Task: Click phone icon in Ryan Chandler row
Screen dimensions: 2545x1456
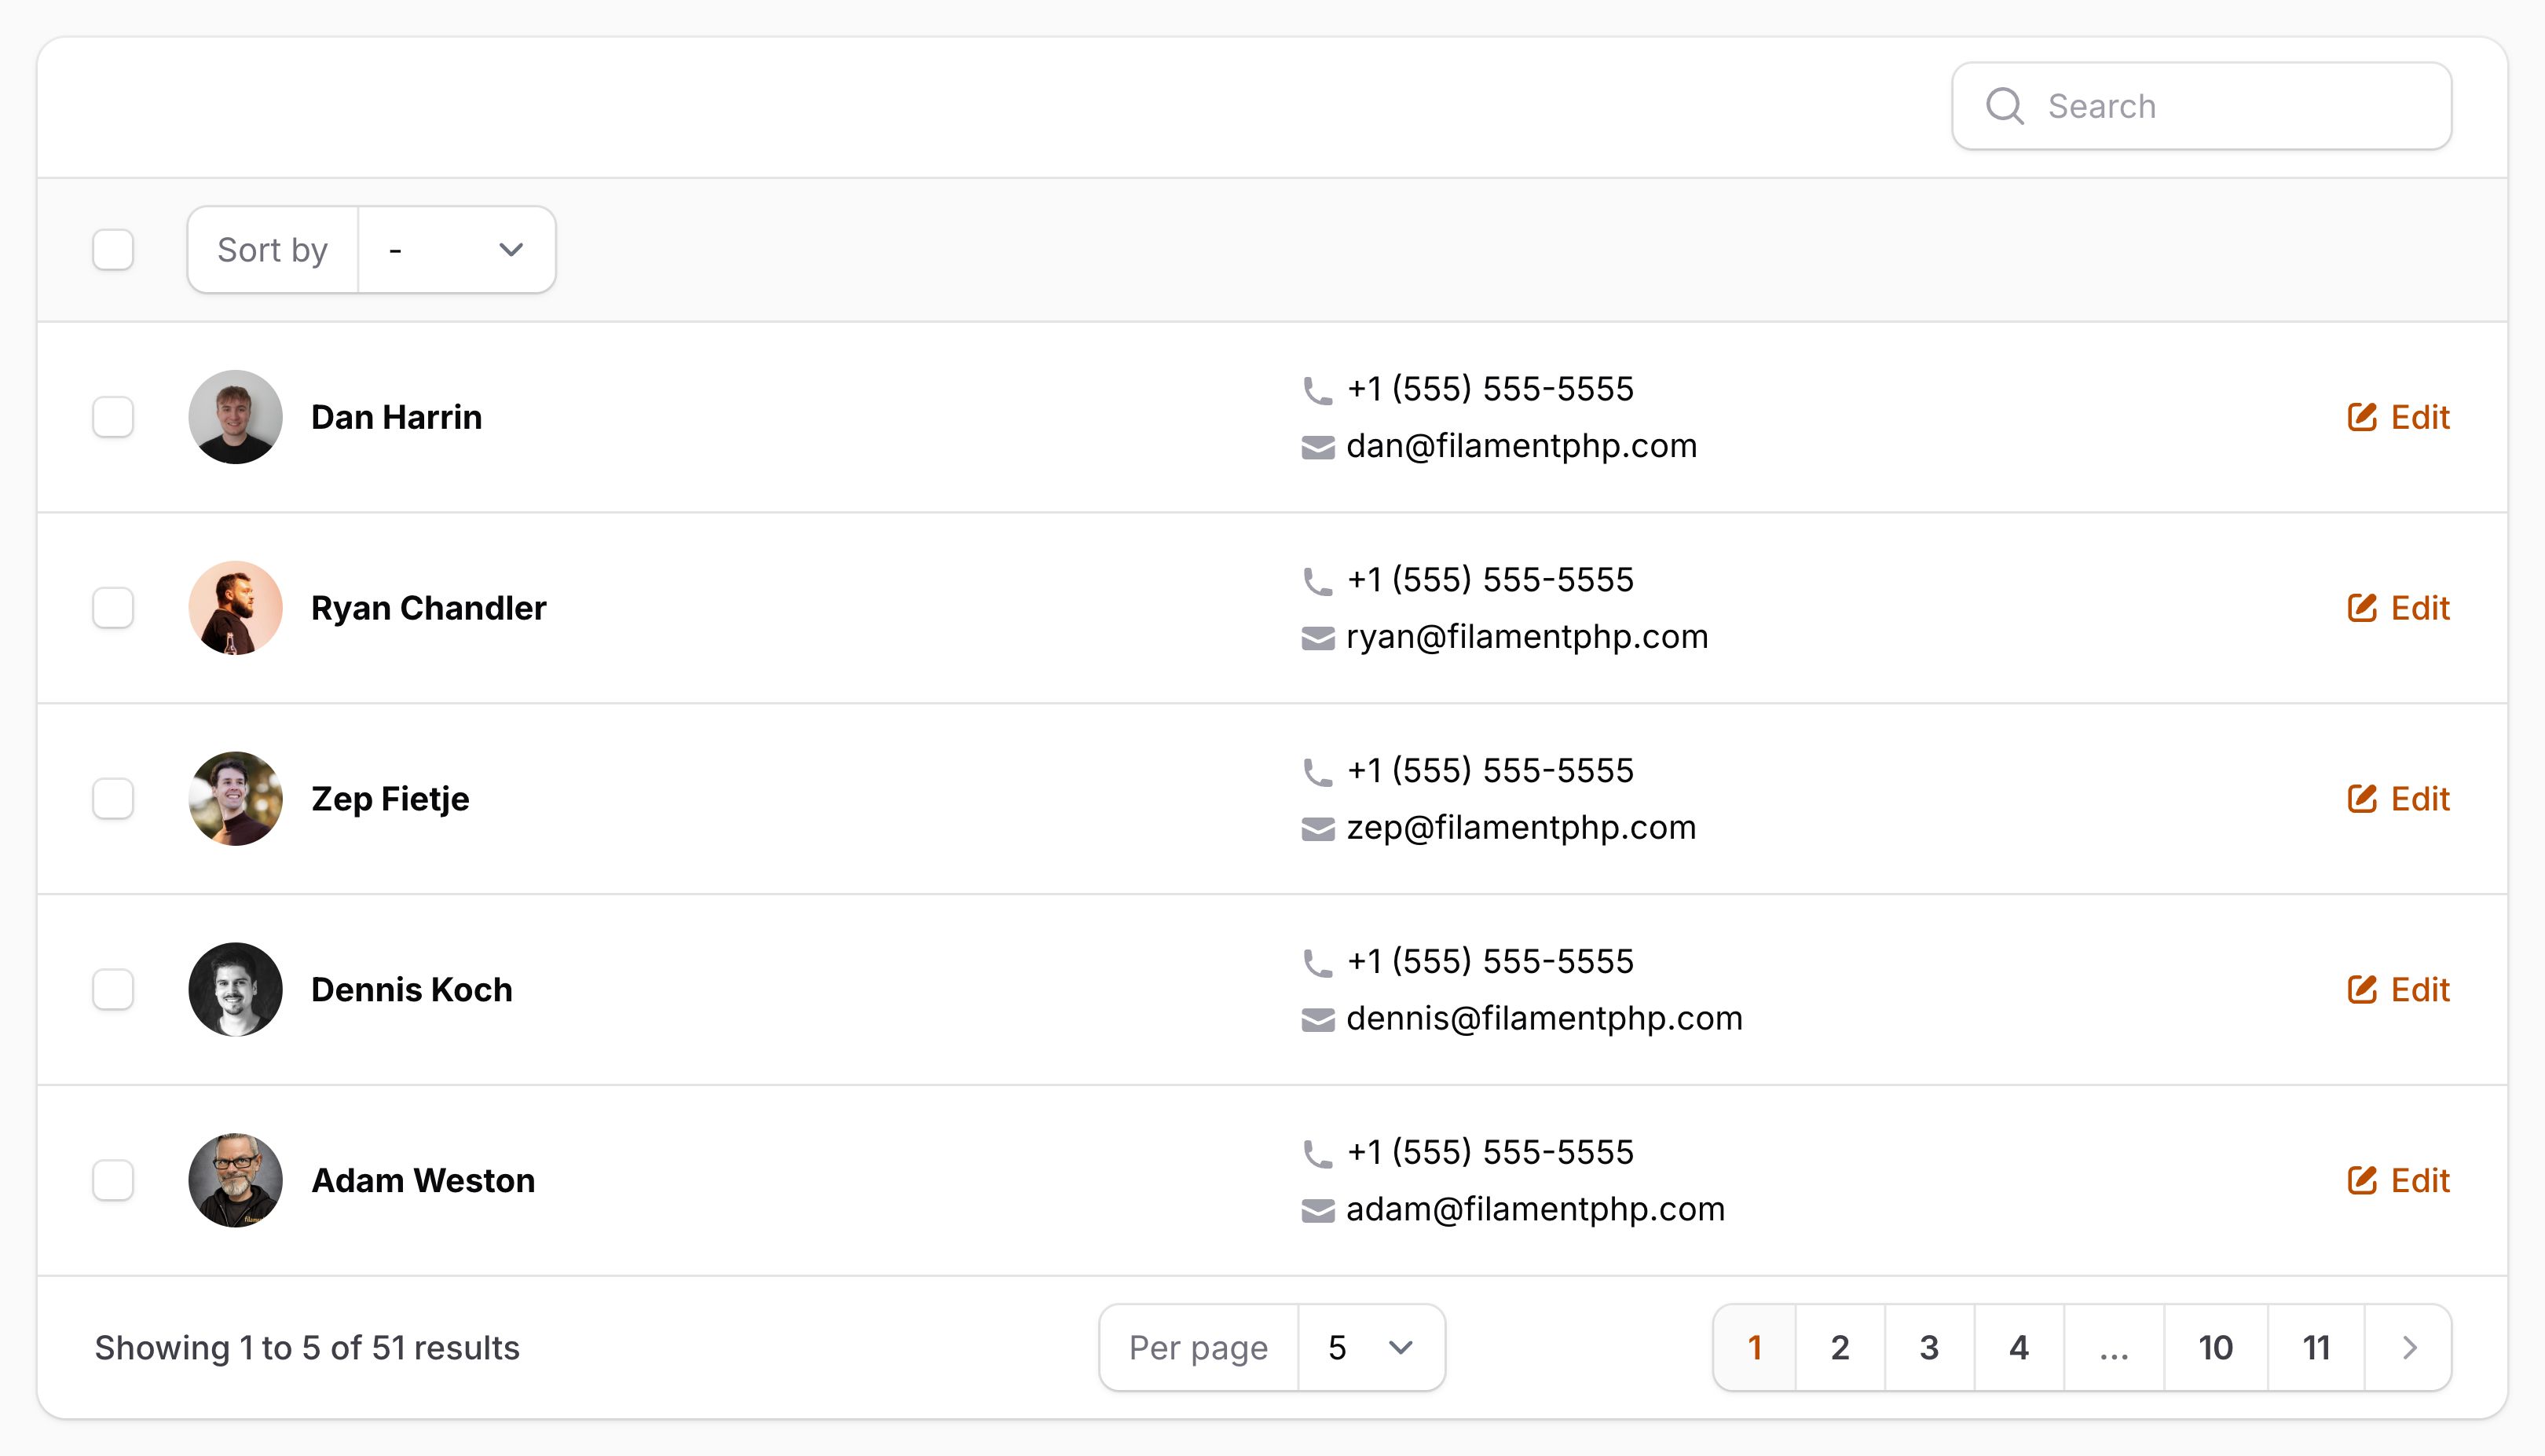Action: pos(1318,581)
